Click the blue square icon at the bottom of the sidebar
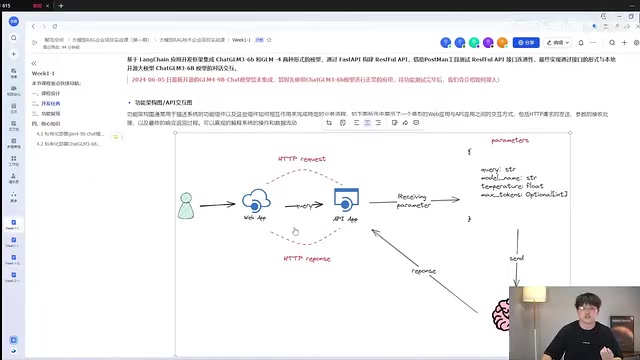Viewport: 640px width, 360px height. [x=13, y=340]
